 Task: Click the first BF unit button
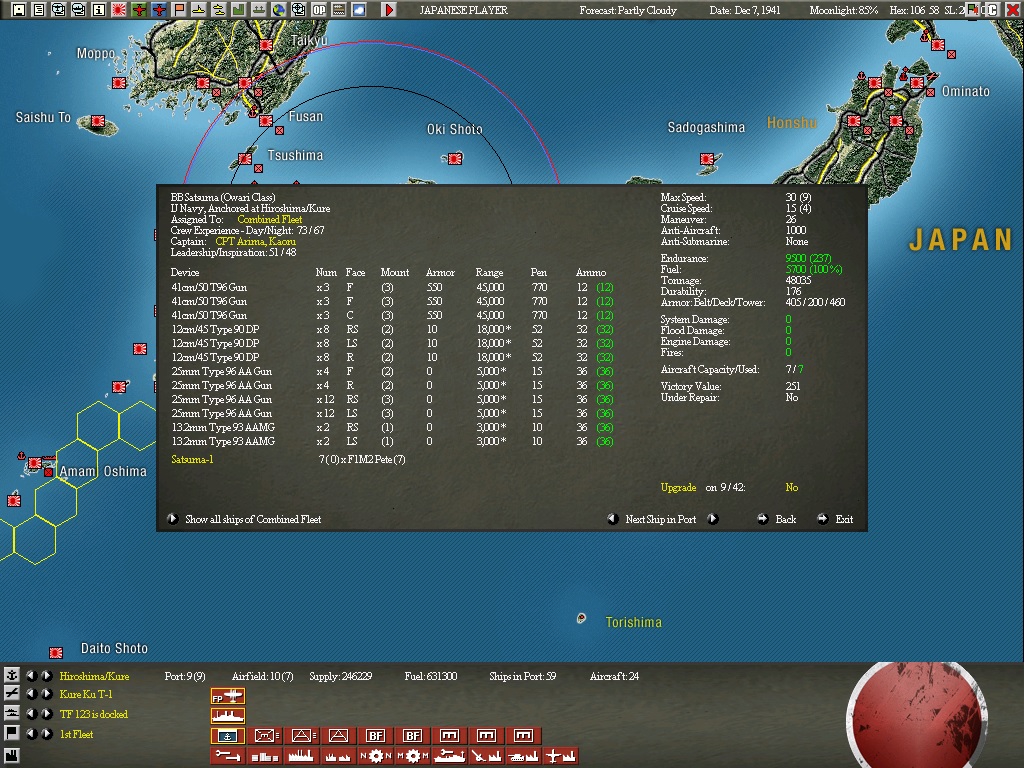376,736
